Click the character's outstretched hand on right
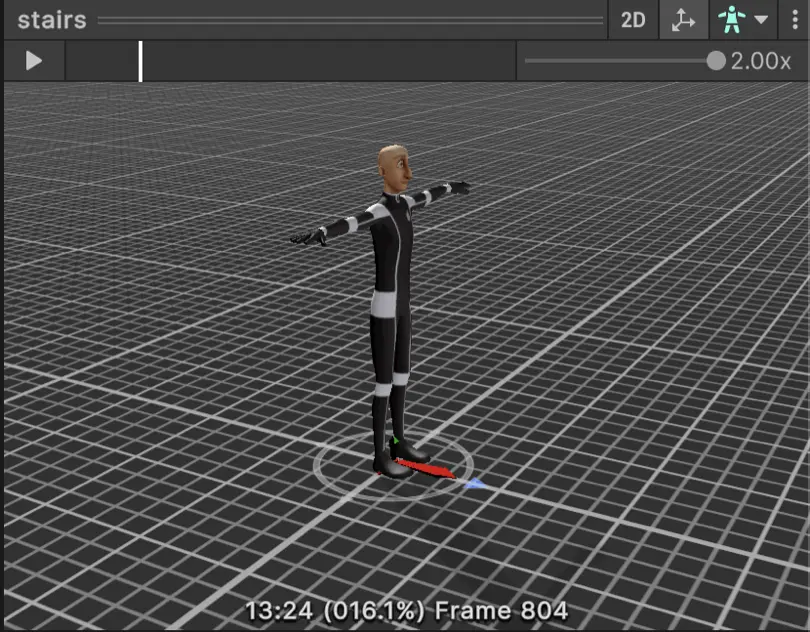This screenshot has height=632, width=810. (458, 187)
